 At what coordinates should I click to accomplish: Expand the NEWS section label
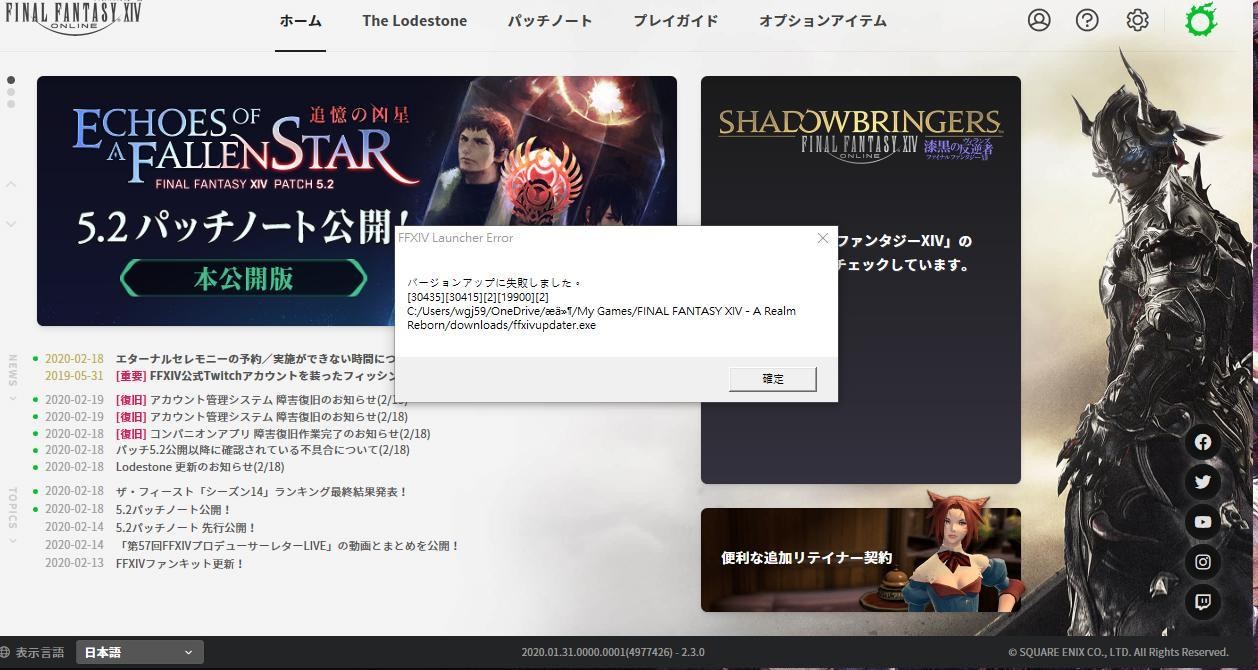pyautogui.click(x=13, y=377)
